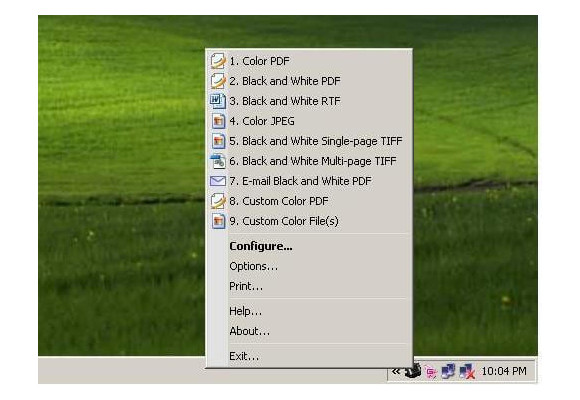Click the Custom Color PDF icon
The image size is (580, 400).
[218, 201]
